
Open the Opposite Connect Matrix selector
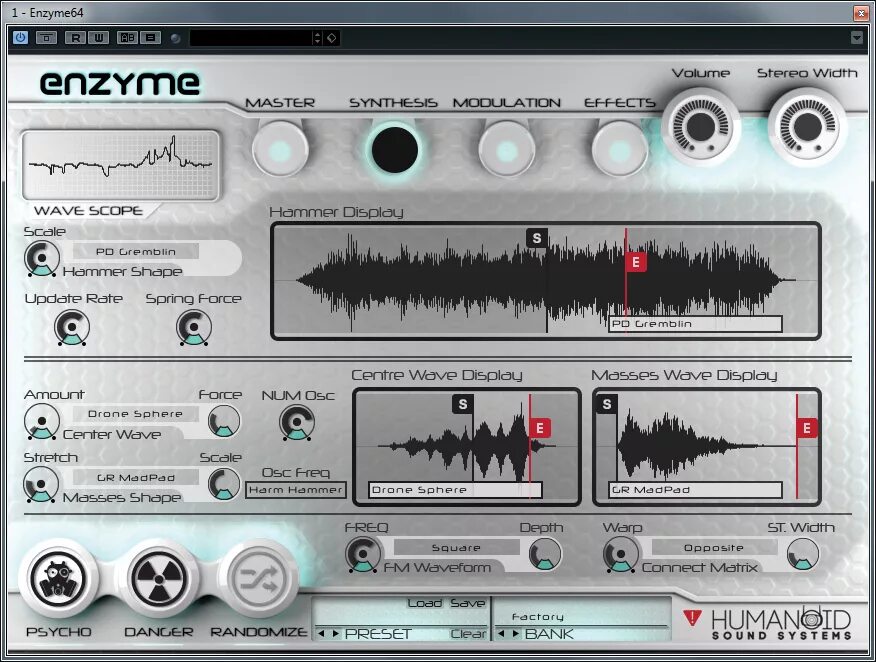click(x=714, y=547)
